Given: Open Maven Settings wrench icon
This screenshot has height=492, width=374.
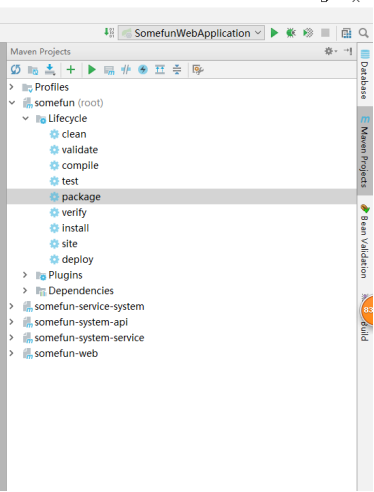Looking at the screenshot, I should [198, 70].
